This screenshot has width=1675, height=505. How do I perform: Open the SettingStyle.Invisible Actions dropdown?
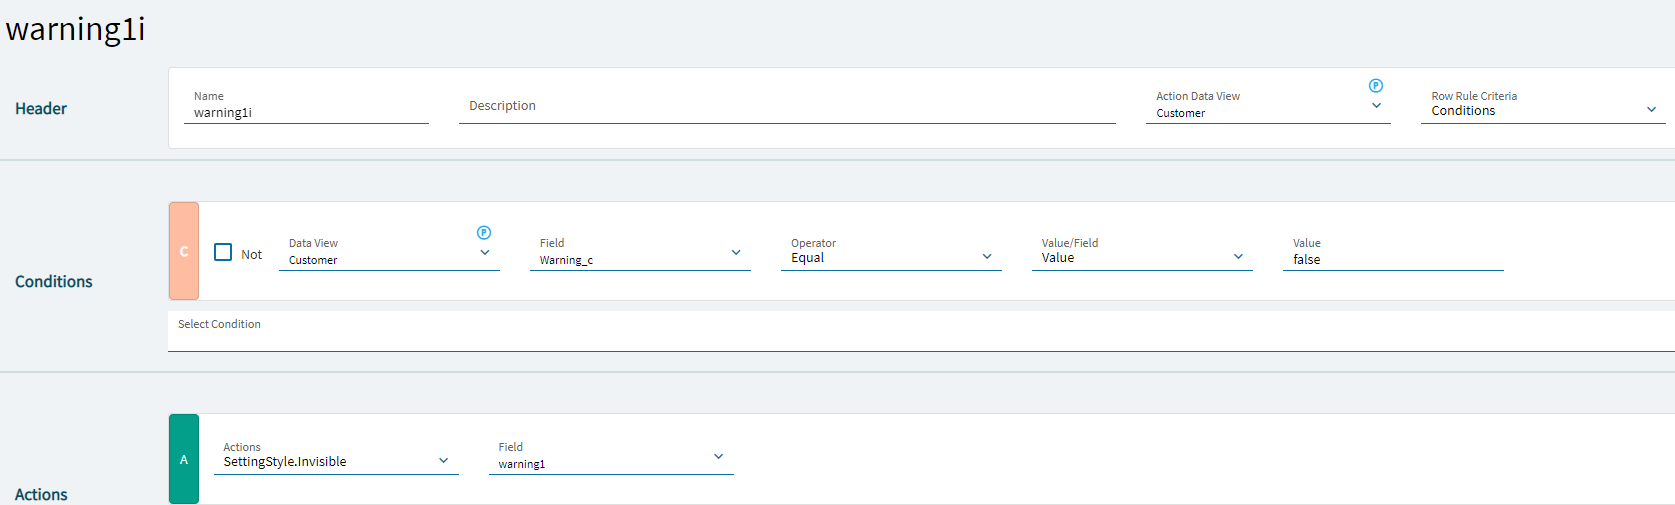[444, 461]
